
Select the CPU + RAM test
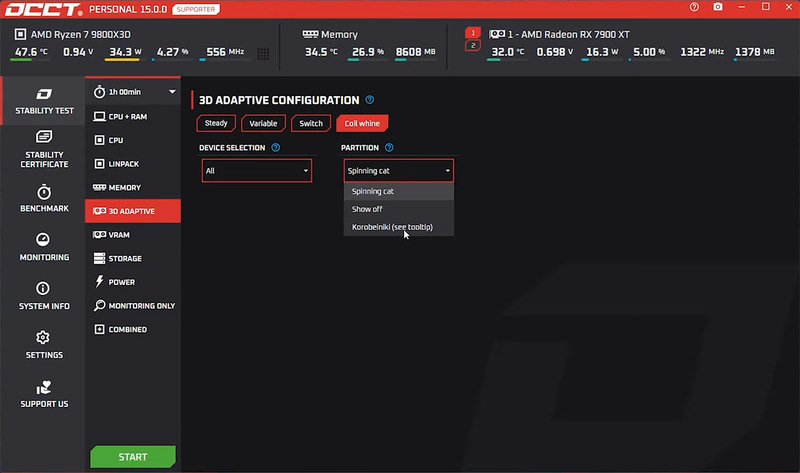click(x=133, y=116)
